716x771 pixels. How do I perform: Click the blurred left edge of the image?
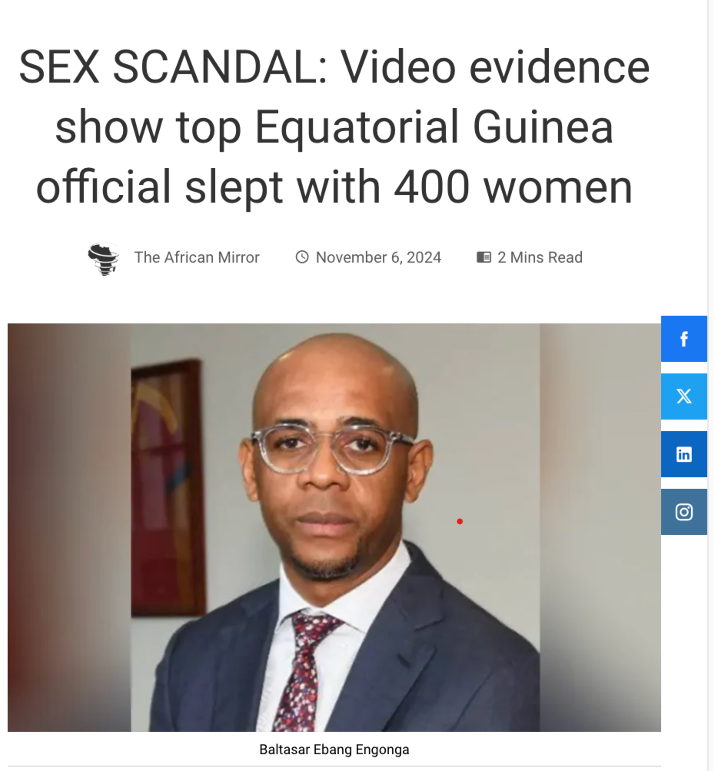pos(69,527)
